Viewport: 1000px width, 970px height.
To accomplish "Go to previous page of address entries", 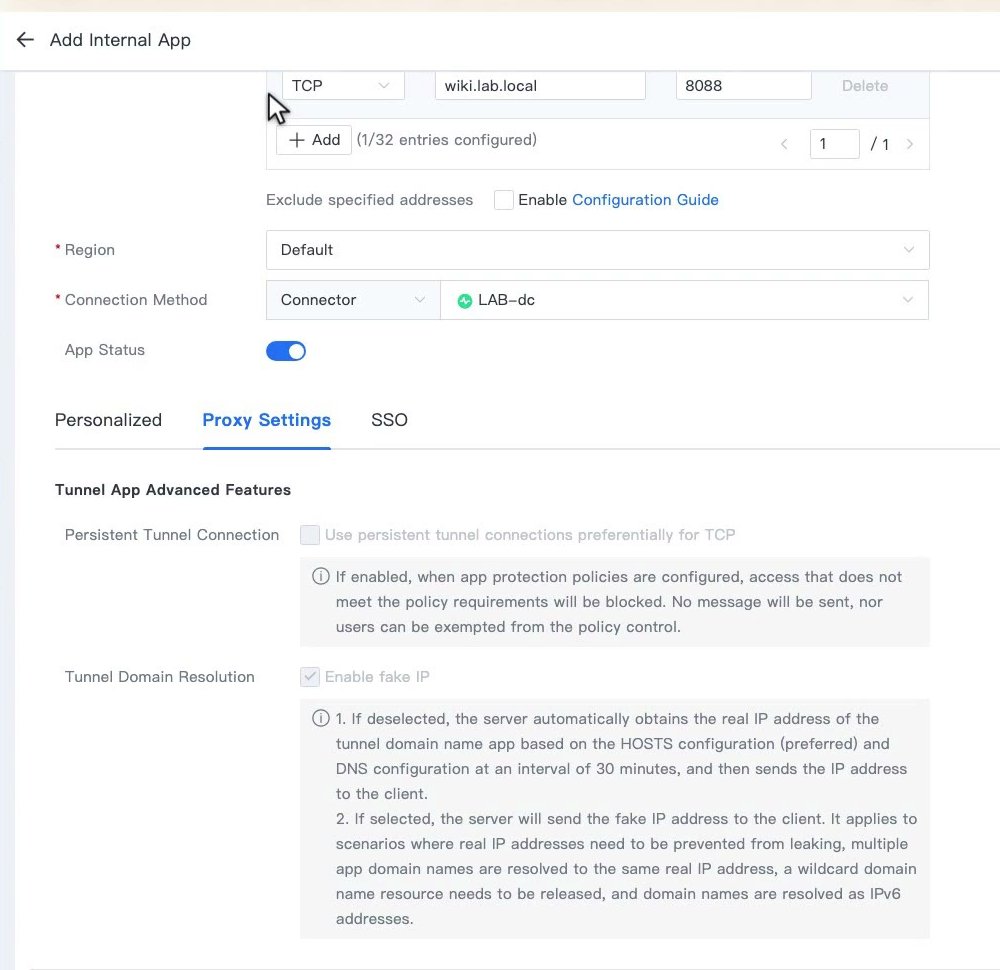I will click(x=784, y=144).
